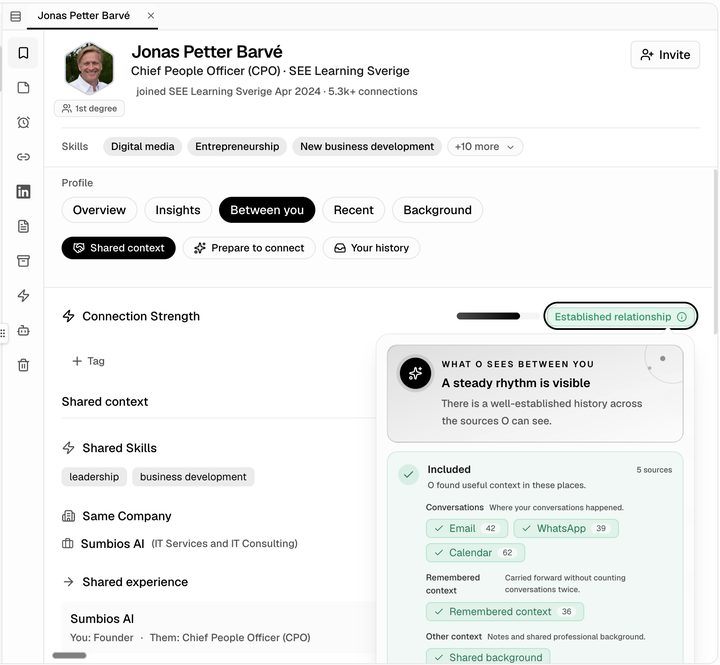720x665 pixels.
Task: Open the Prepare to connect sub-tab
Action: [249, 248]
